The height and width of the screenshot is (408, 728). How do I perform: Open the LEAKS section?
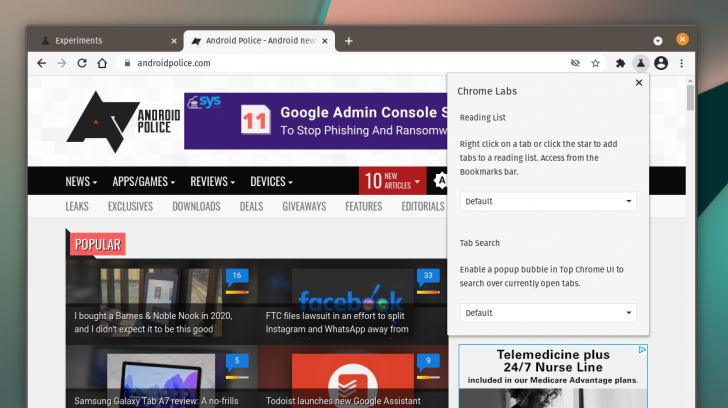77,207
